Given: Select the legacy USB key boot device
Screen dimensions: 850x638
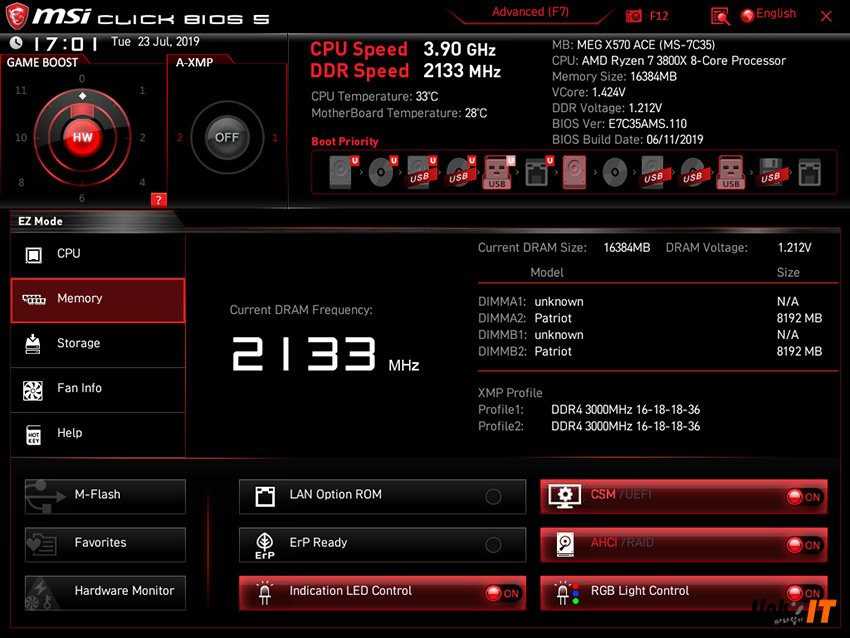Looking at the screenshot, I should pyautogui.click(x=731, y=172).
